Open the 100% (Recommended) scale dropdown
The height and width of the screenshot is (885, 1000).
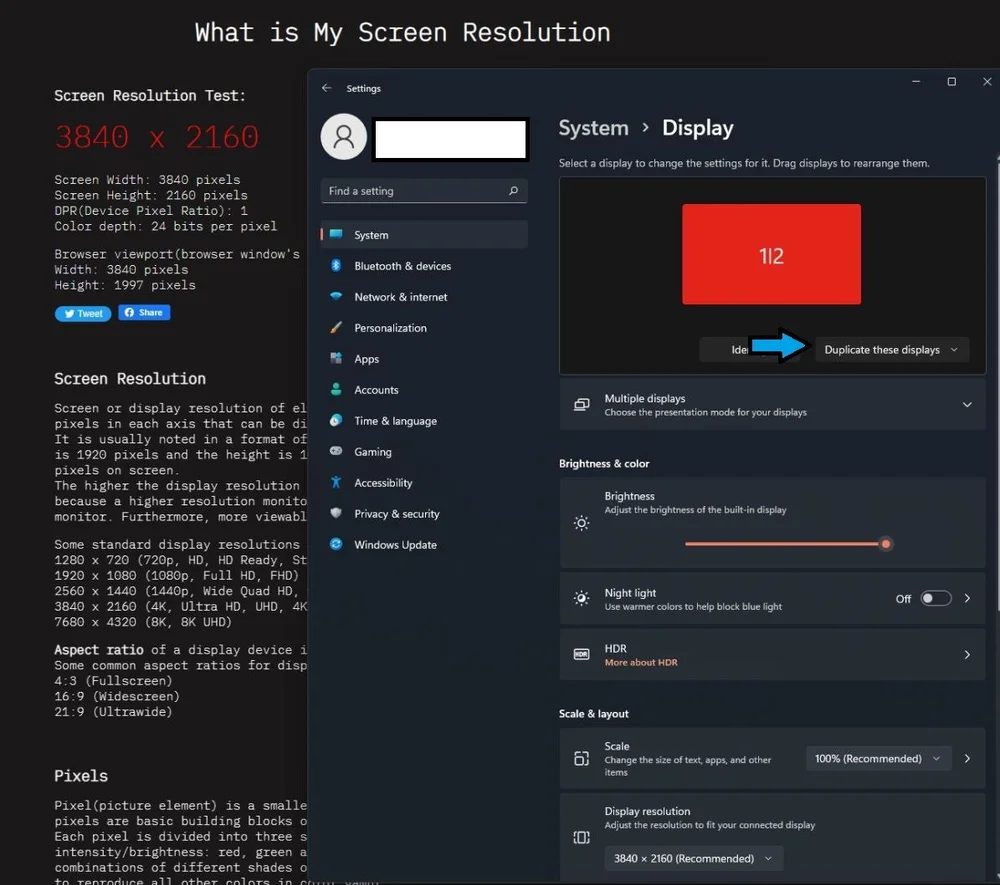point(878,758)
